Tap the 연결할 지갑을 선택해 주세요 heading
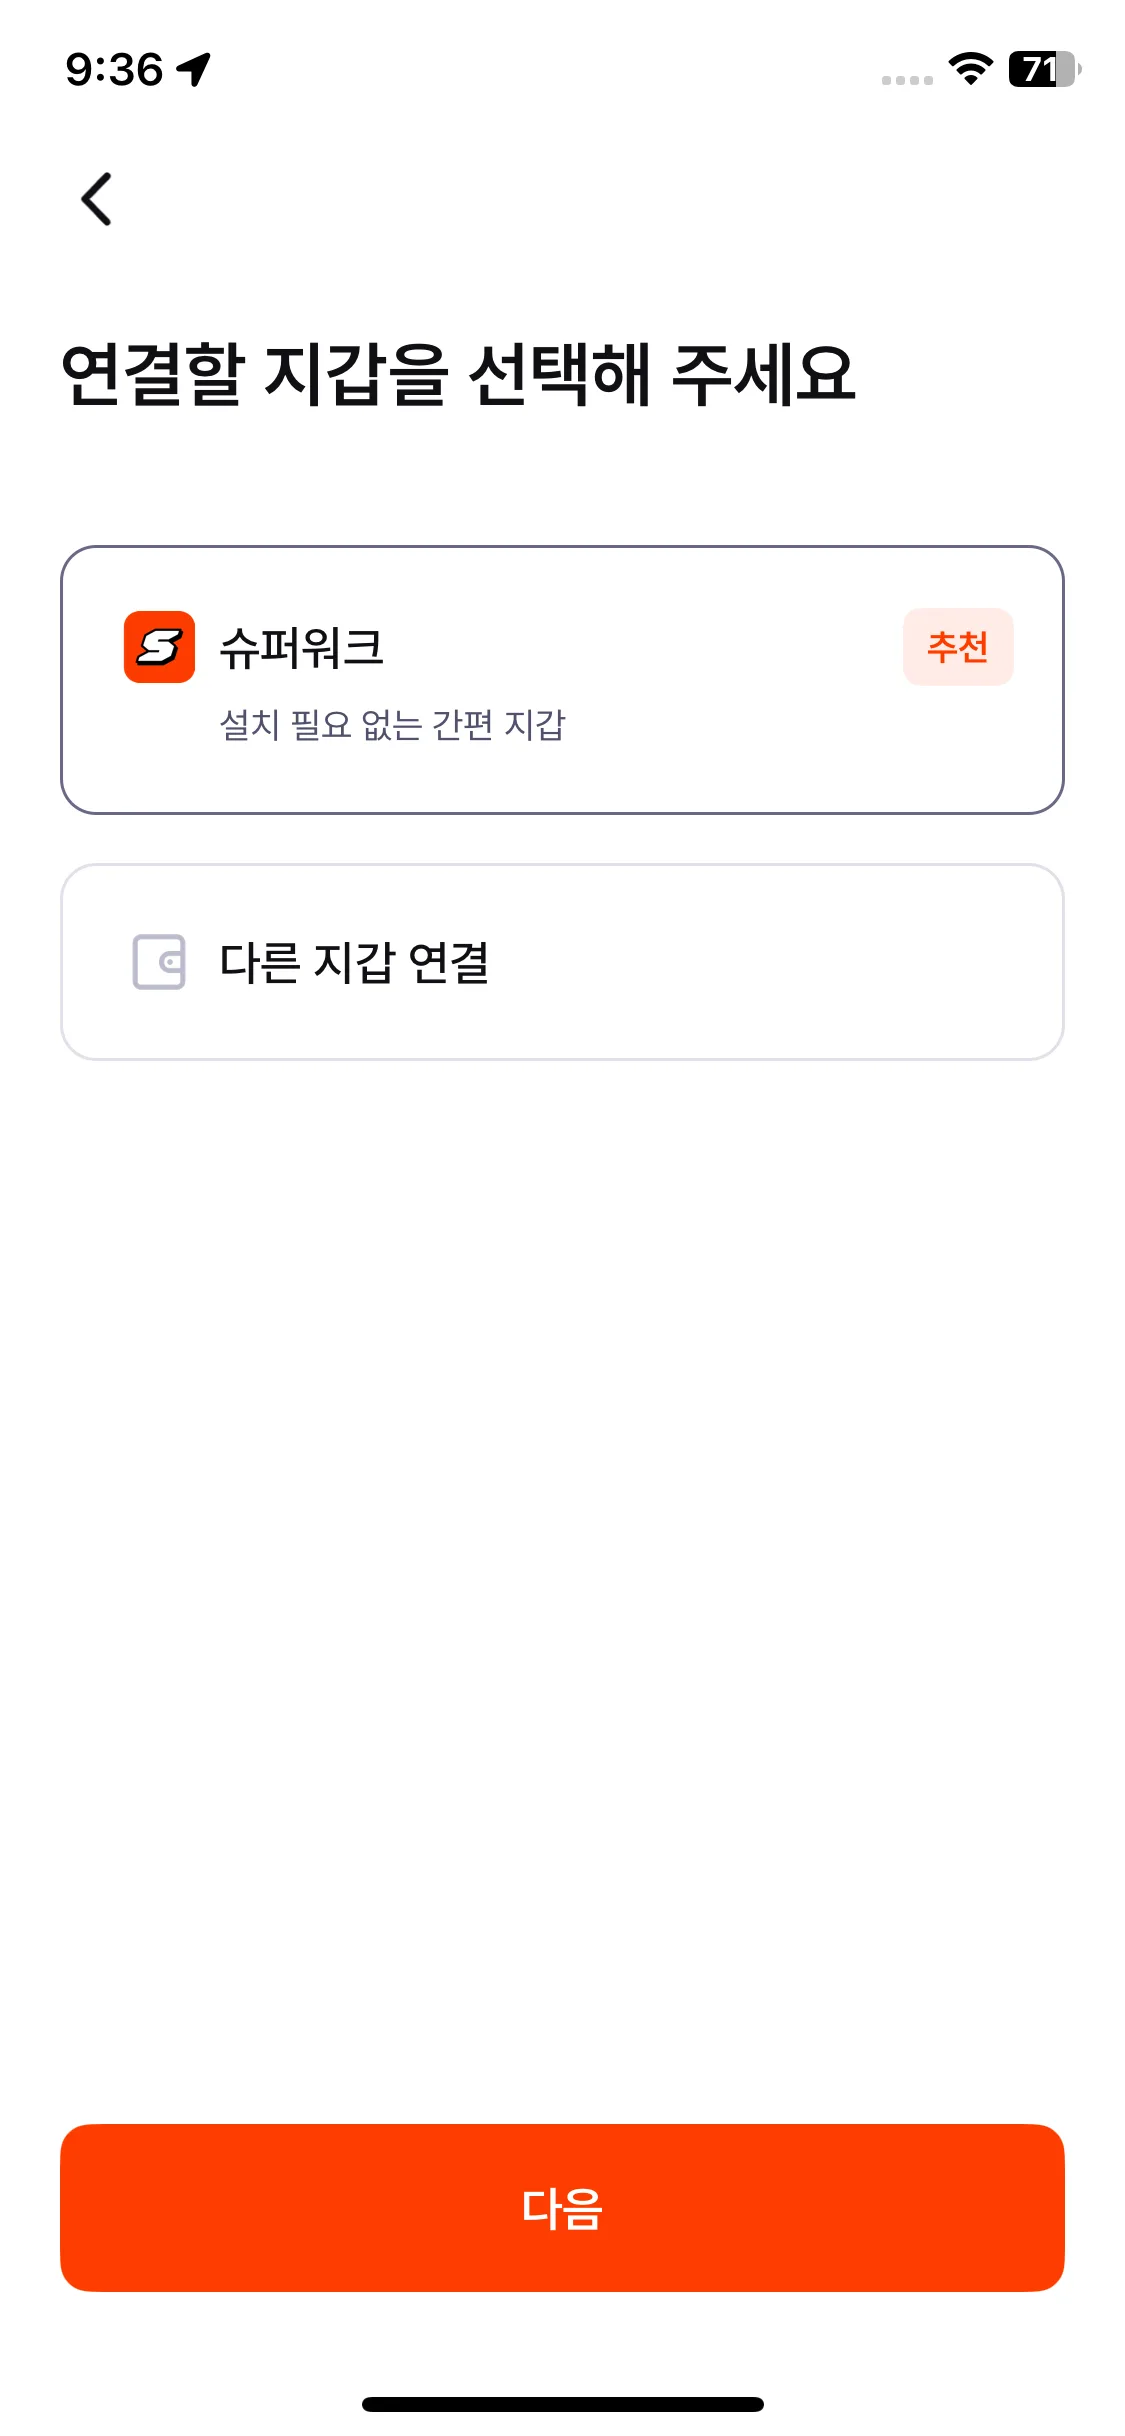 [x=458, y=374]
